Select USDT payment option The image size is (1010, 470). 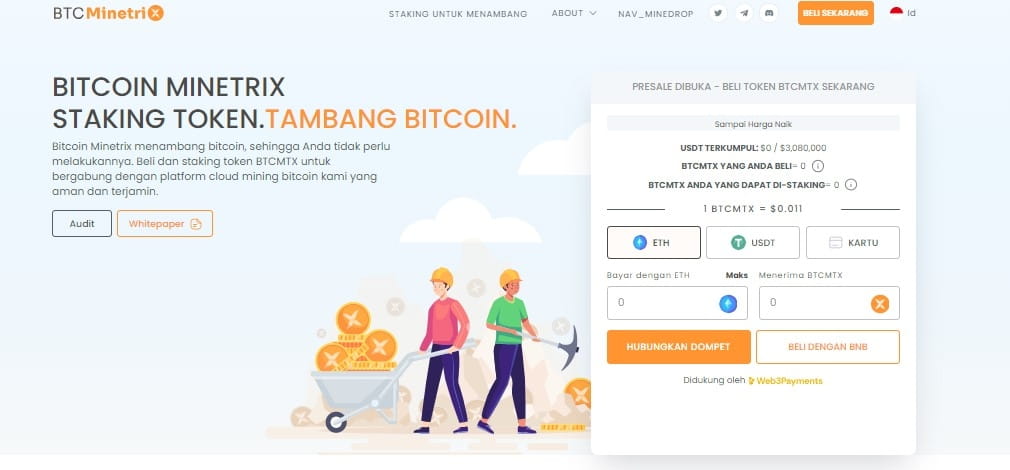click(x=753, y=243)
